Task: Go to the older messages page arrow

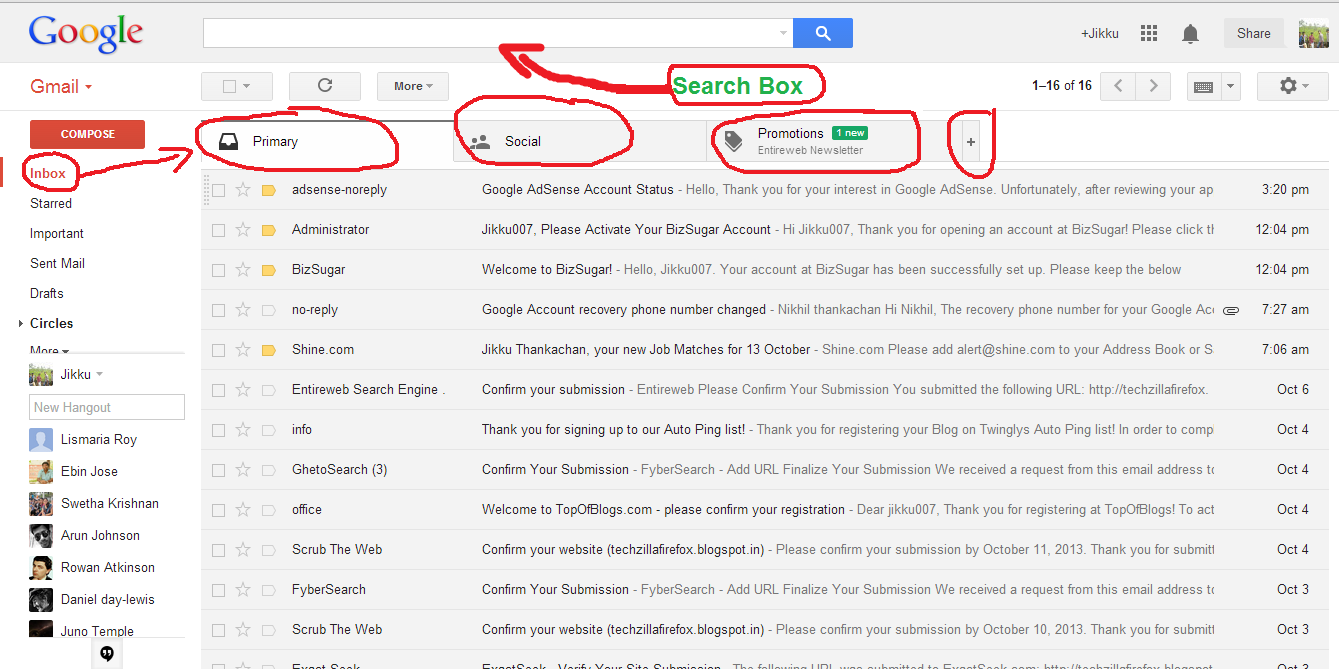Action: pos(1153,86)
